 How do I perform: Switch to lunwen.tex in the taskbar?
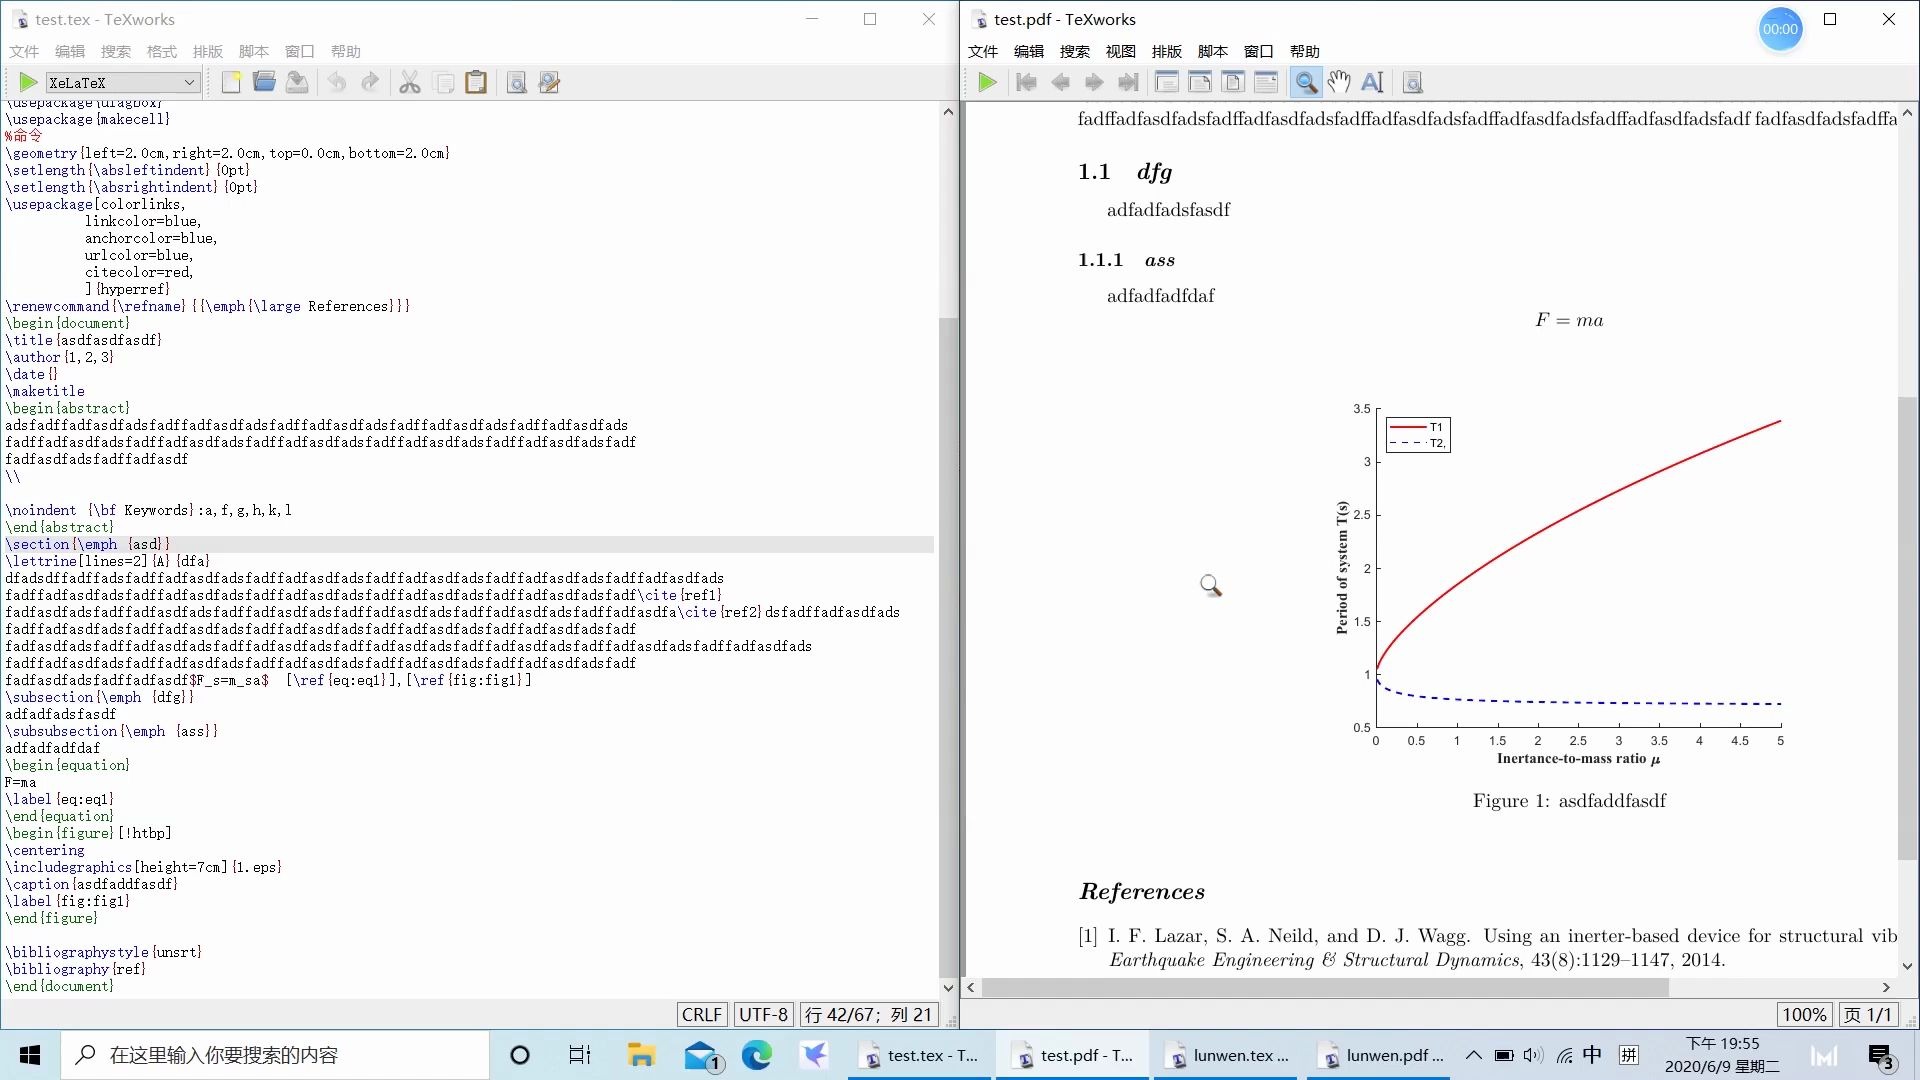pyautogui.click(x=1228, y=1055)
